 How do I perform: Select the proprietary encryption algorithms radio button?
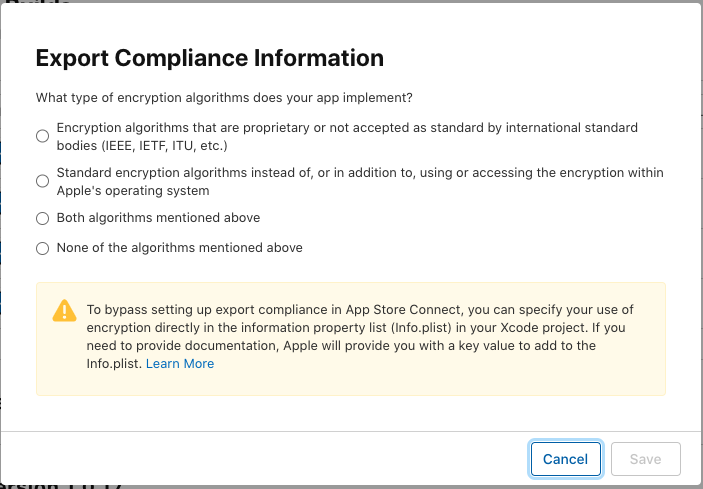point(42,136)
